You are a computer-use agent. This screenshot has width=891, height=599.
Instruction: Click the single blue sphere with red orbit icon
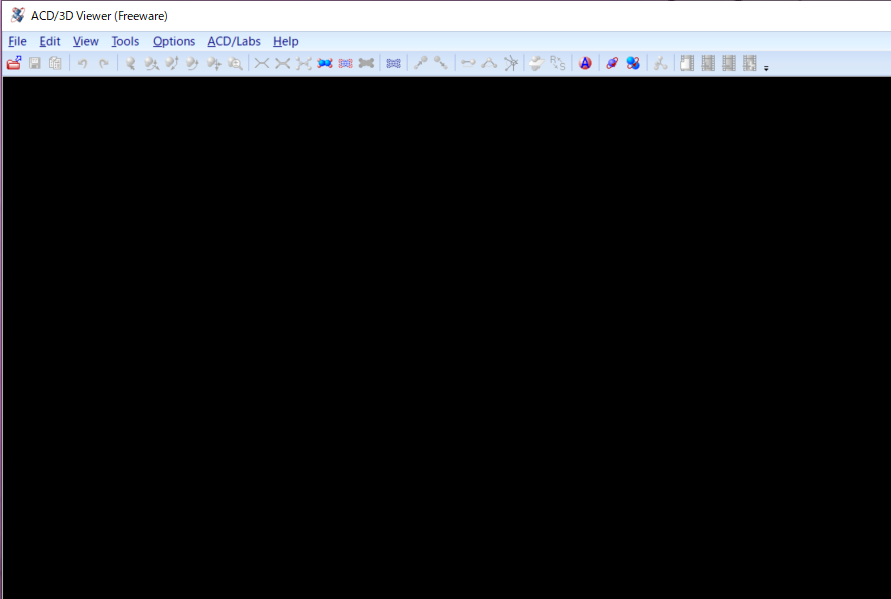click(x=612, y=63)
